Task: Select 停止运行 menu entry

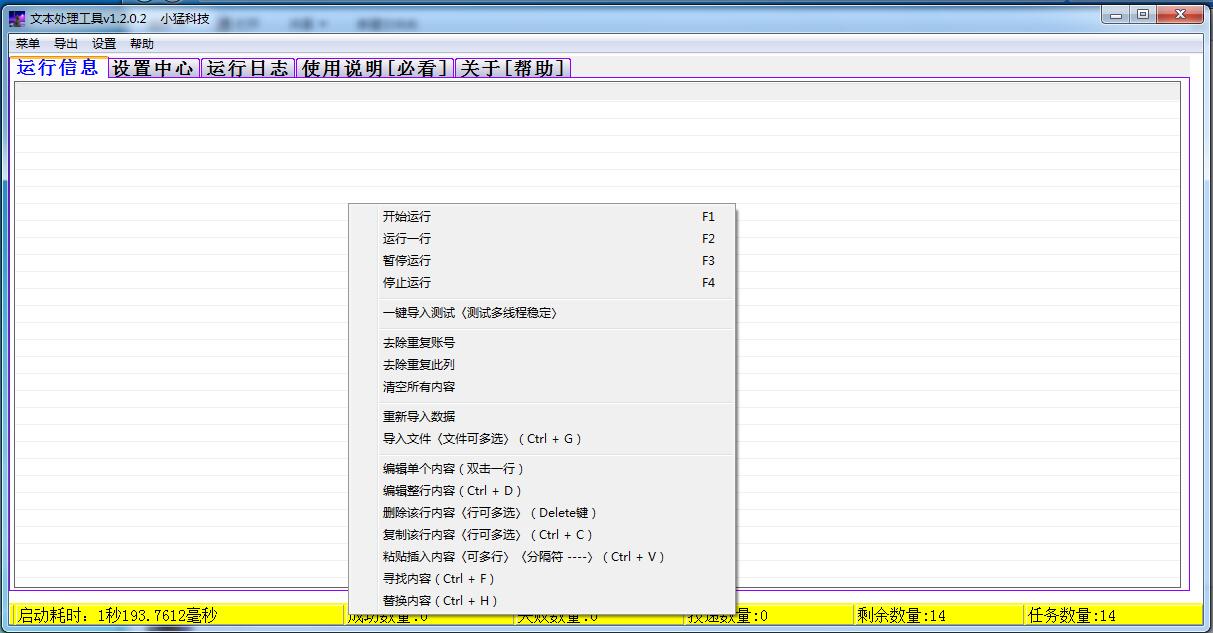Action: 541,283
